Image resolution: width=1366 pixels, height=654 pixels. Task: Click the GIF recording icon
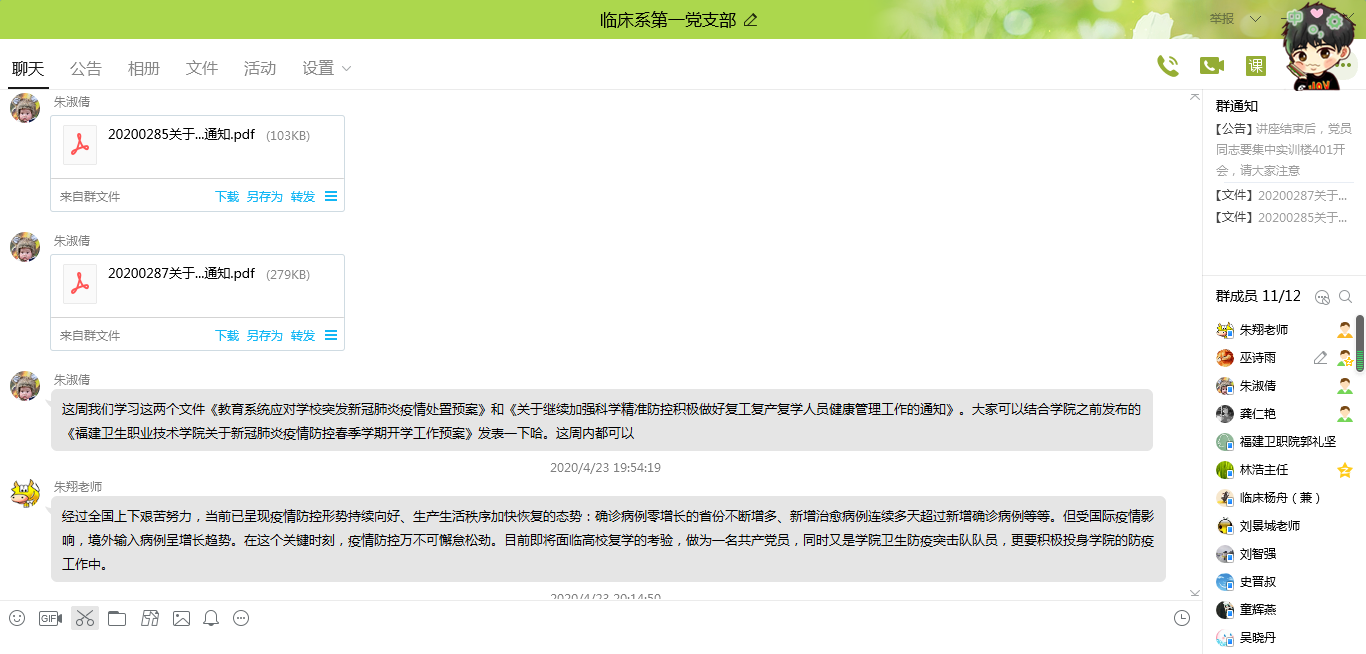[x=50, y=618]
